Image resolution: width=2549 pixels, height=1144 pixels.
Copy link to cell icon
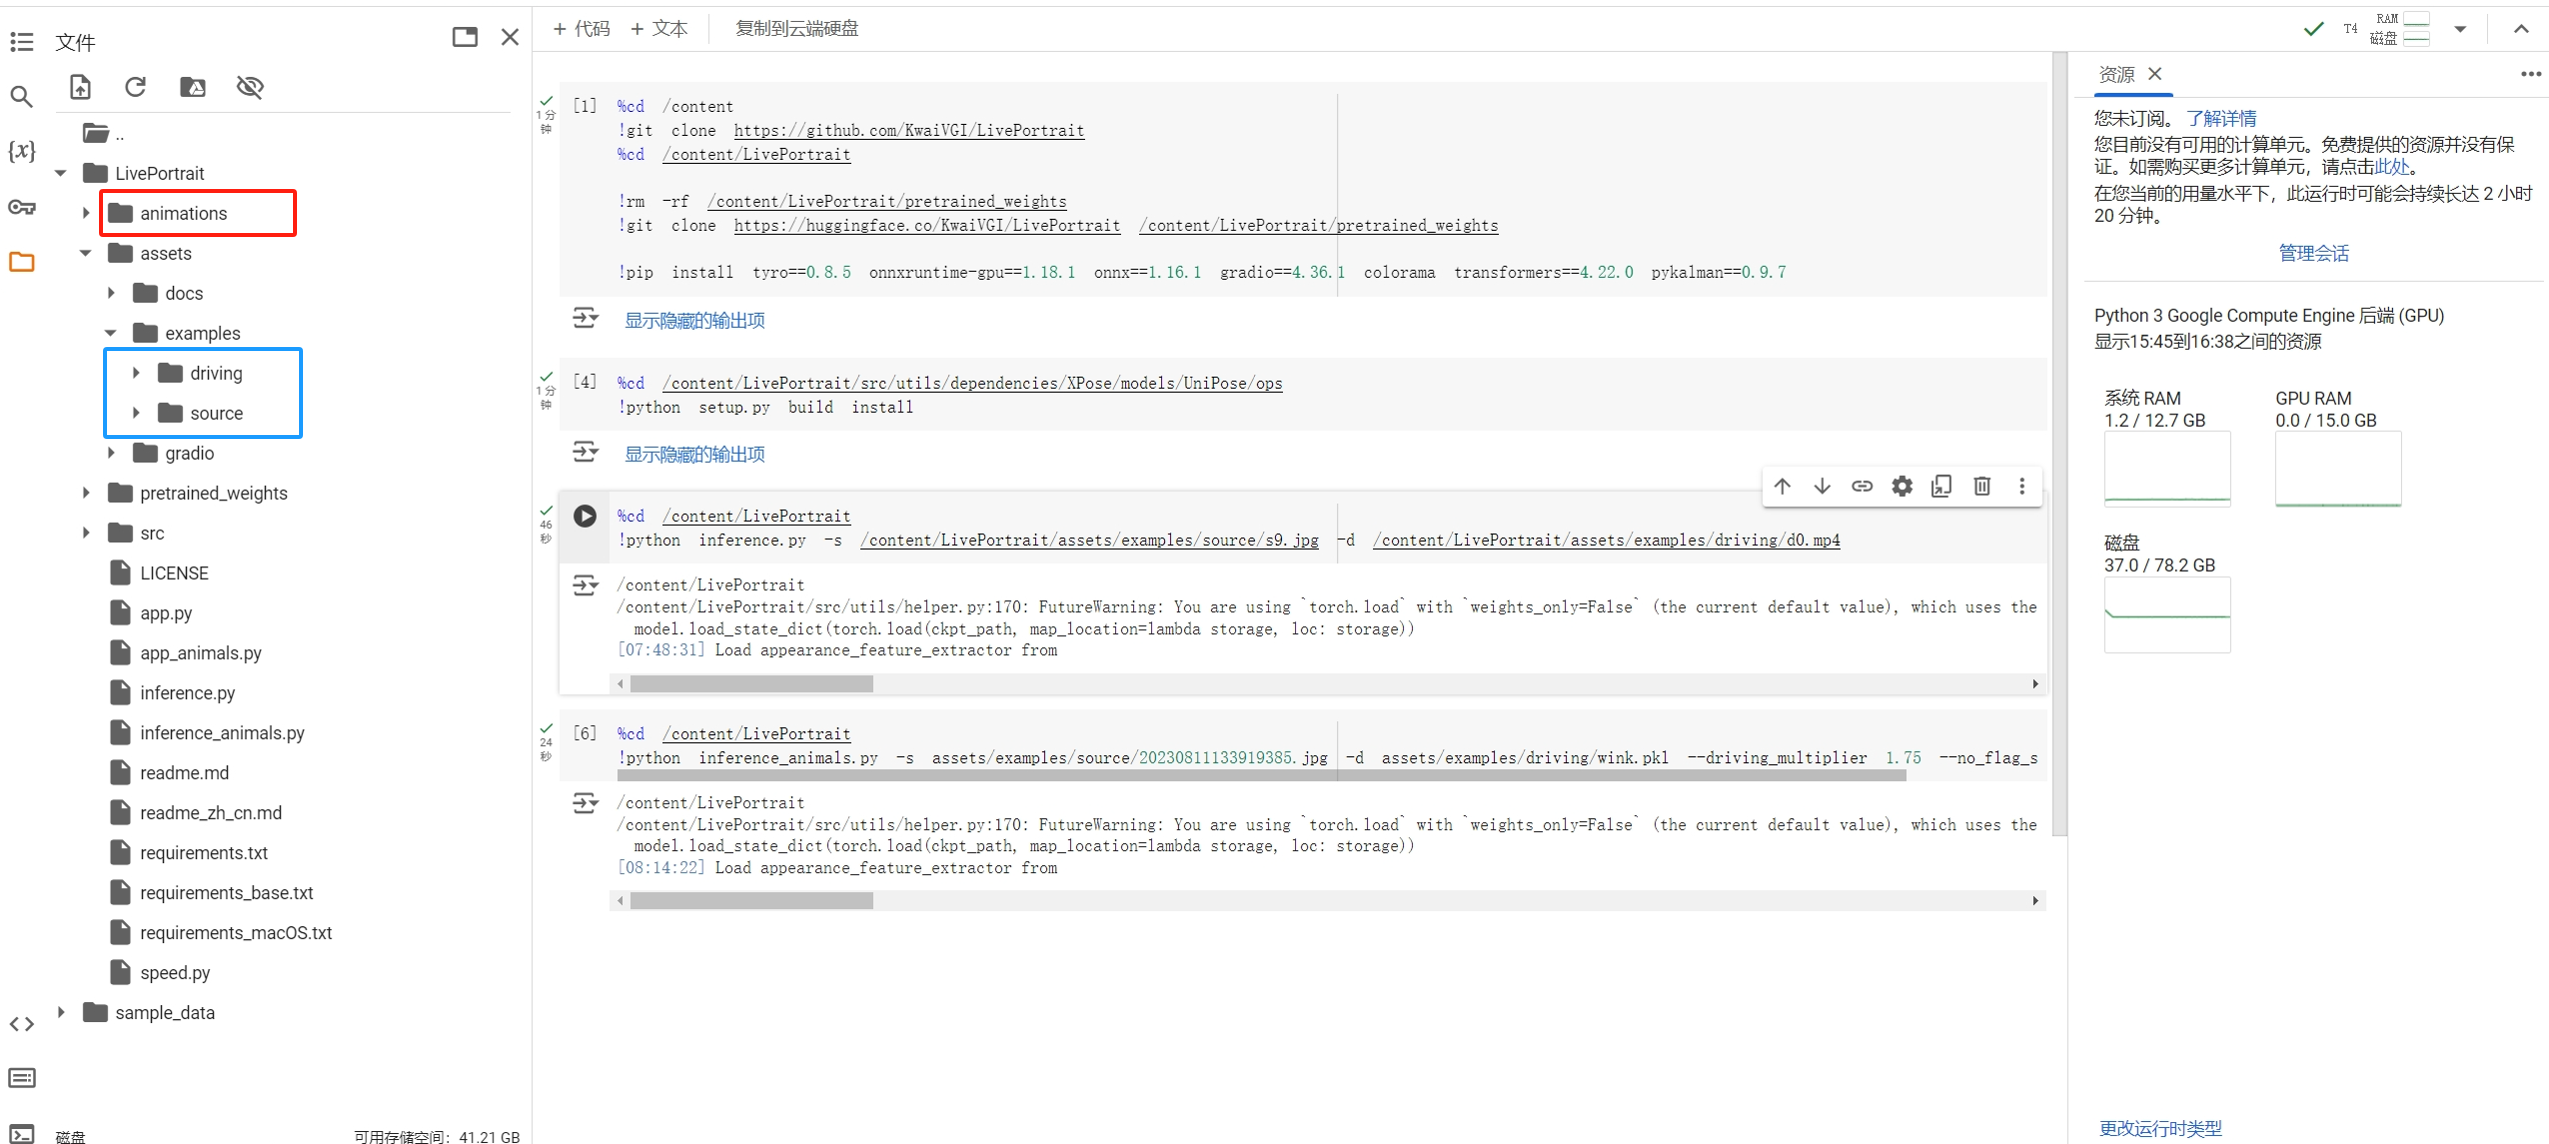click(1861, 486)
